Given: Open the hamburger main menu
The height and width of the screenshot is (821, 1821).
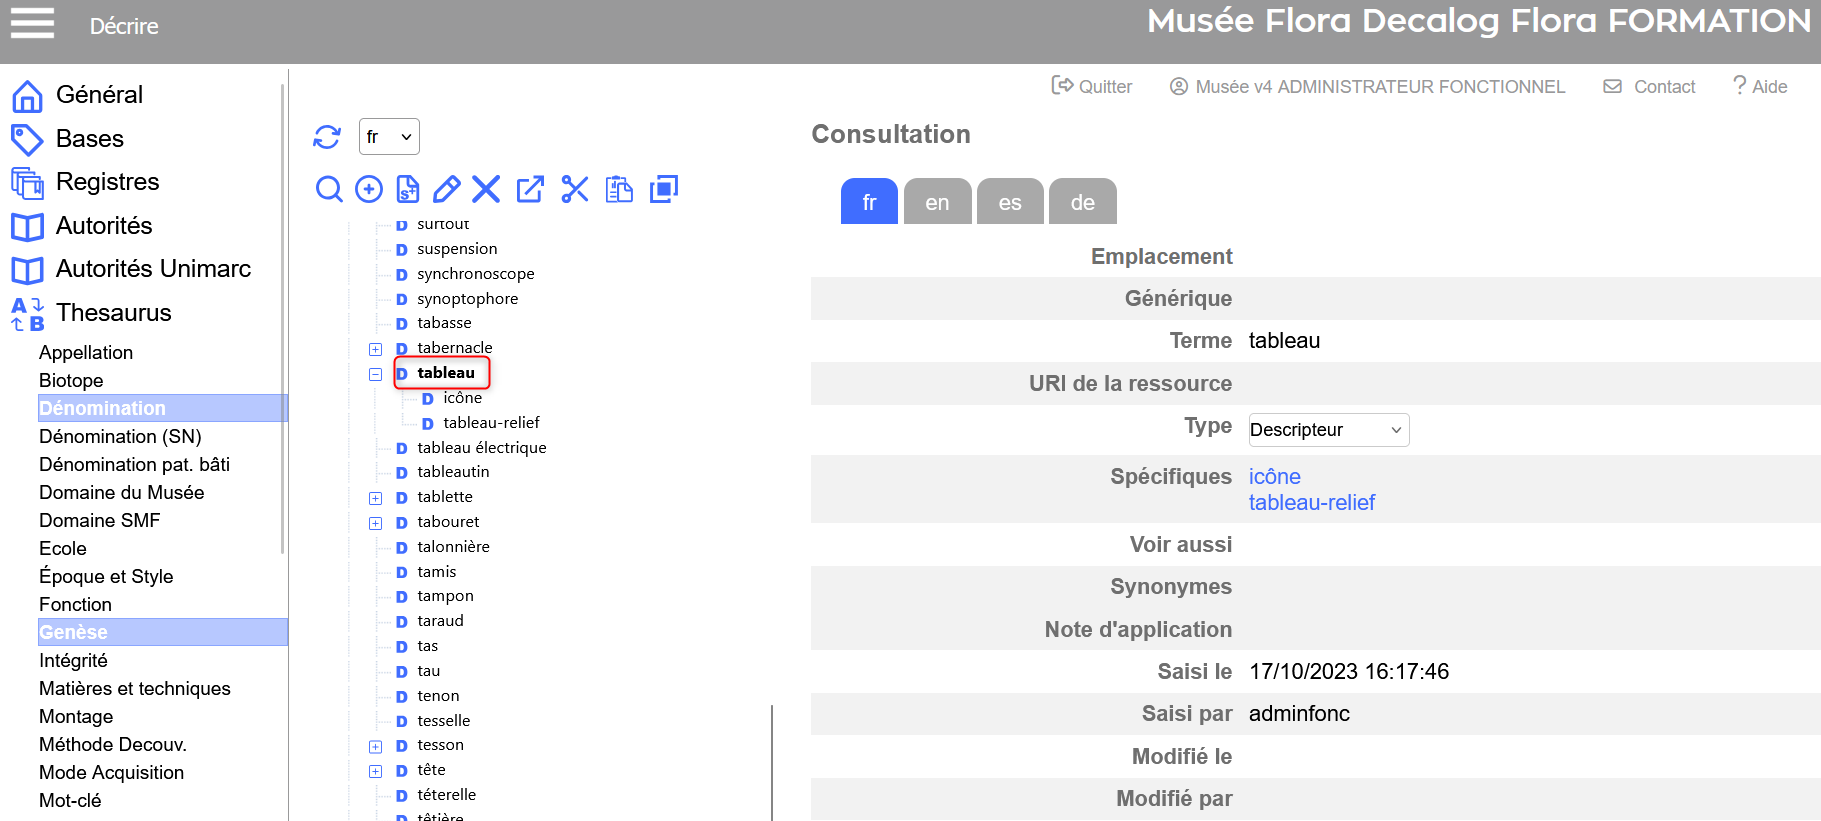Looking at the screenshot, I should click(x=32, y=23).
